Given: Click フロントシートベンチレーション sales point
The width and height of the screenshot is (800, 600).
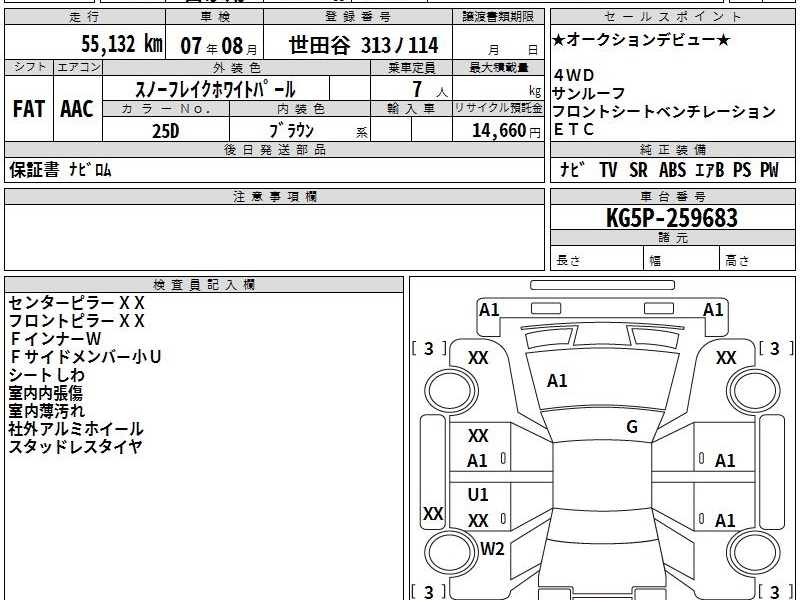Looking at the screenshot, I should pyautogui.click(x=664, y=112).
